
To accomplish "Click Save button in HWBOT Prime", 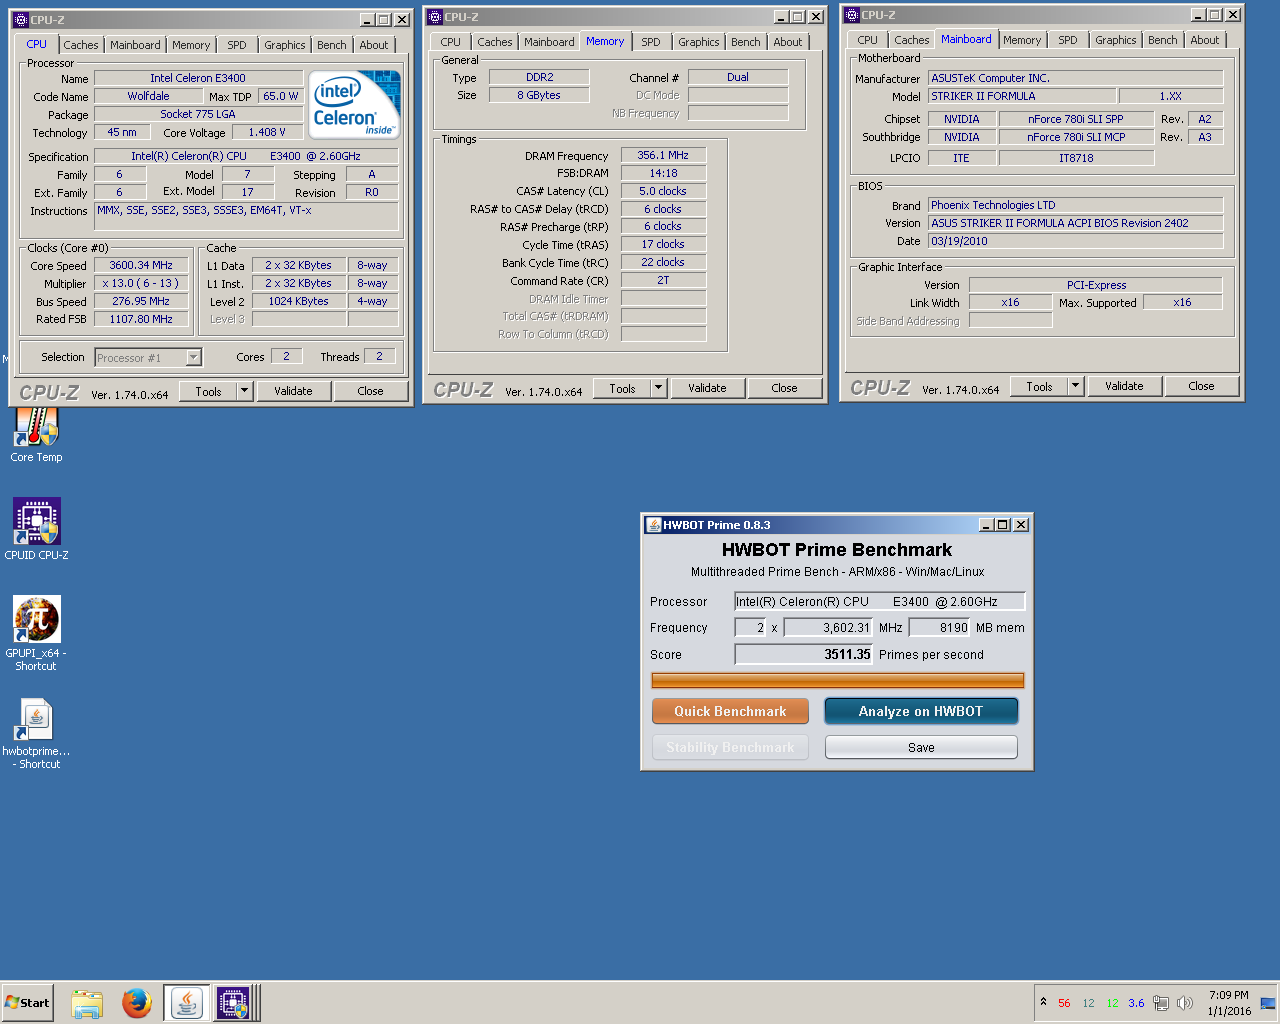I will [921, 747].
